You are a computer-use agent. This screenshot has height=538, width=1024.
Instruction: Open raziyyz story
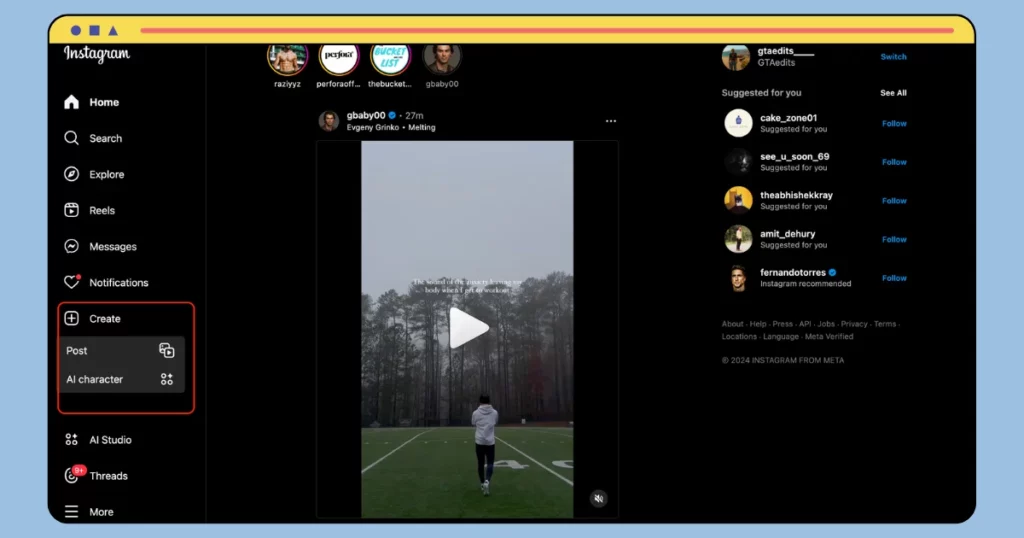point(287,59)
